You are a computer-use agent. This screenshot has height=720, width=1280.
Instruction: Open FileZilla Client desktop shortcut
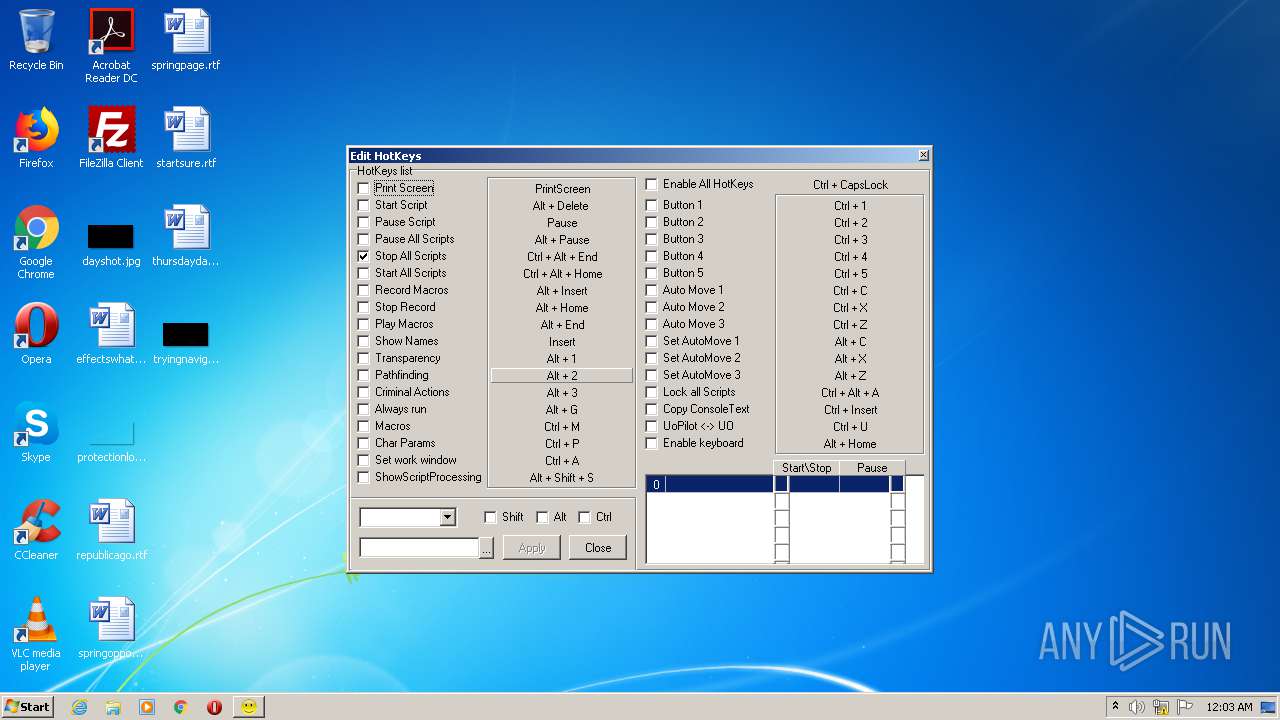[x=111, y=138]
